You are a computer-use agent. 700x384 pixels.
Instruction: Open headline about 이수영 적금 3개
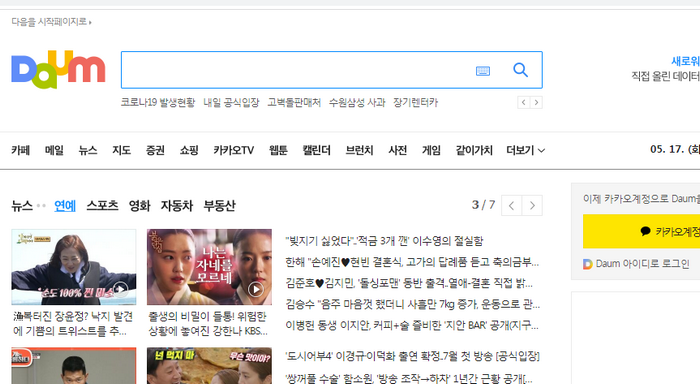(384, 241)
